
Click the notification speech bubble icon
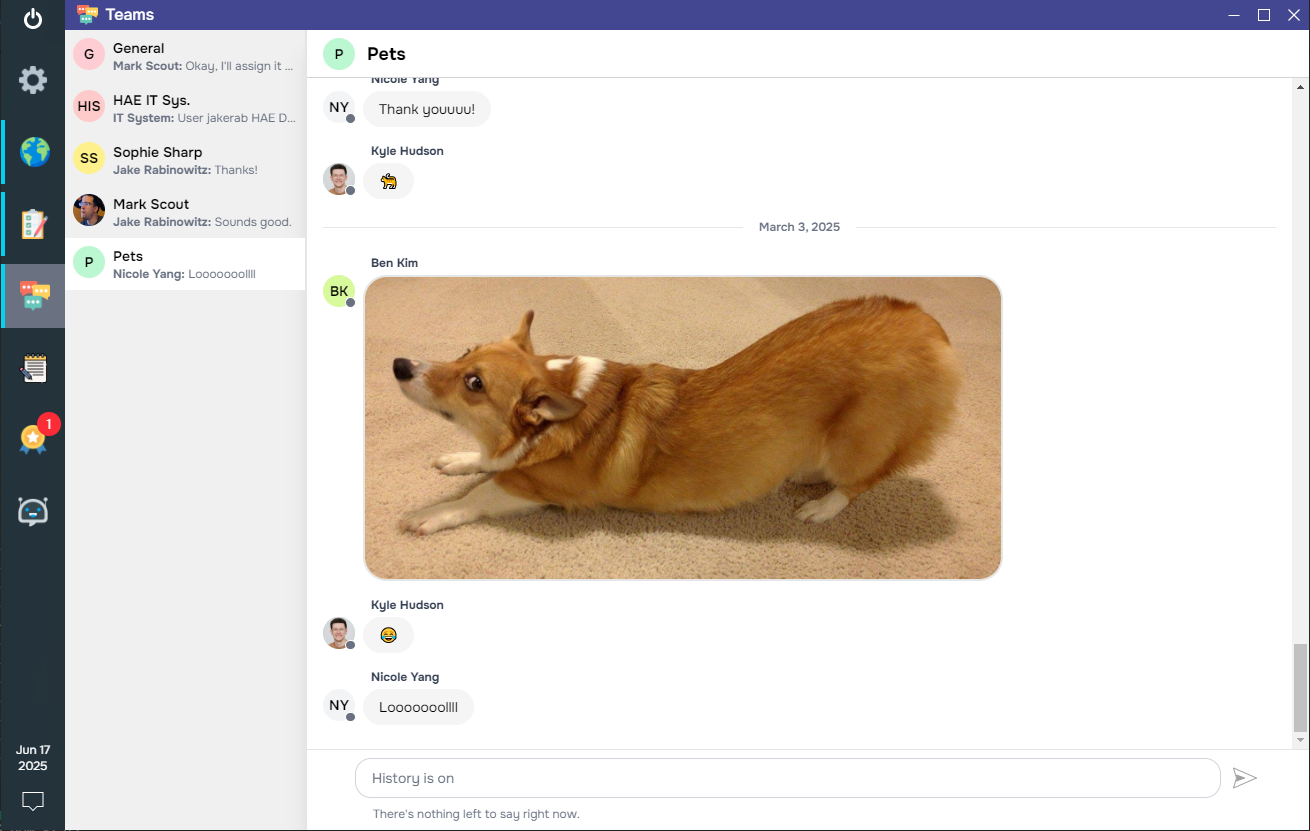(33, 801)
